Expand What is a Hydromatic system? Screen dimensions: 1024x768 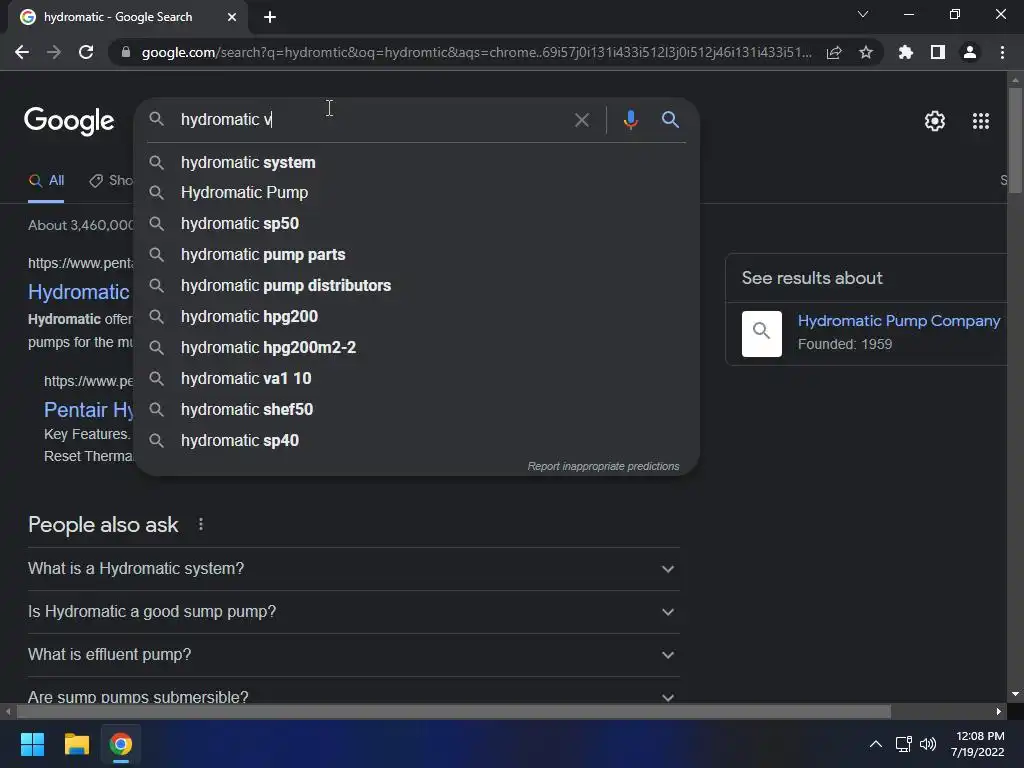click(x=353, y=569)
